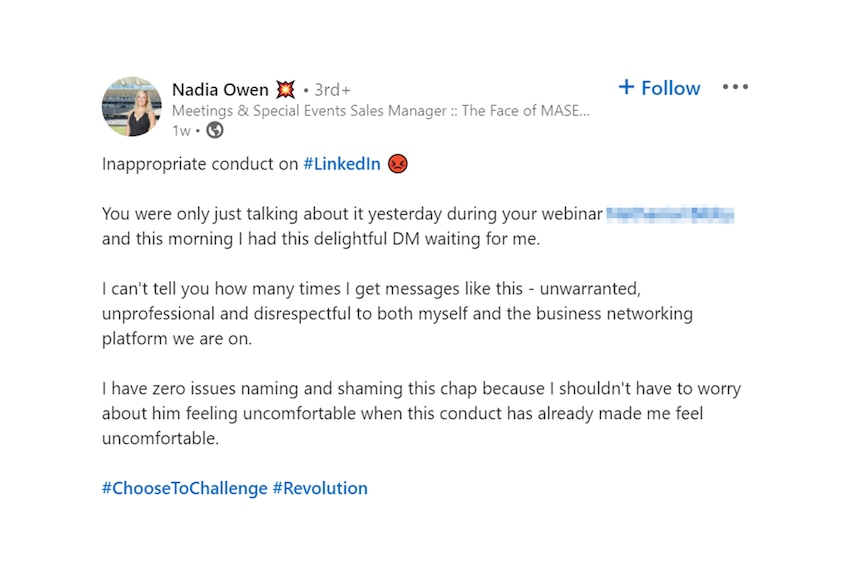Click the Nadia Owen name link
Screen dimensions: 862x575
pos(220,90)
